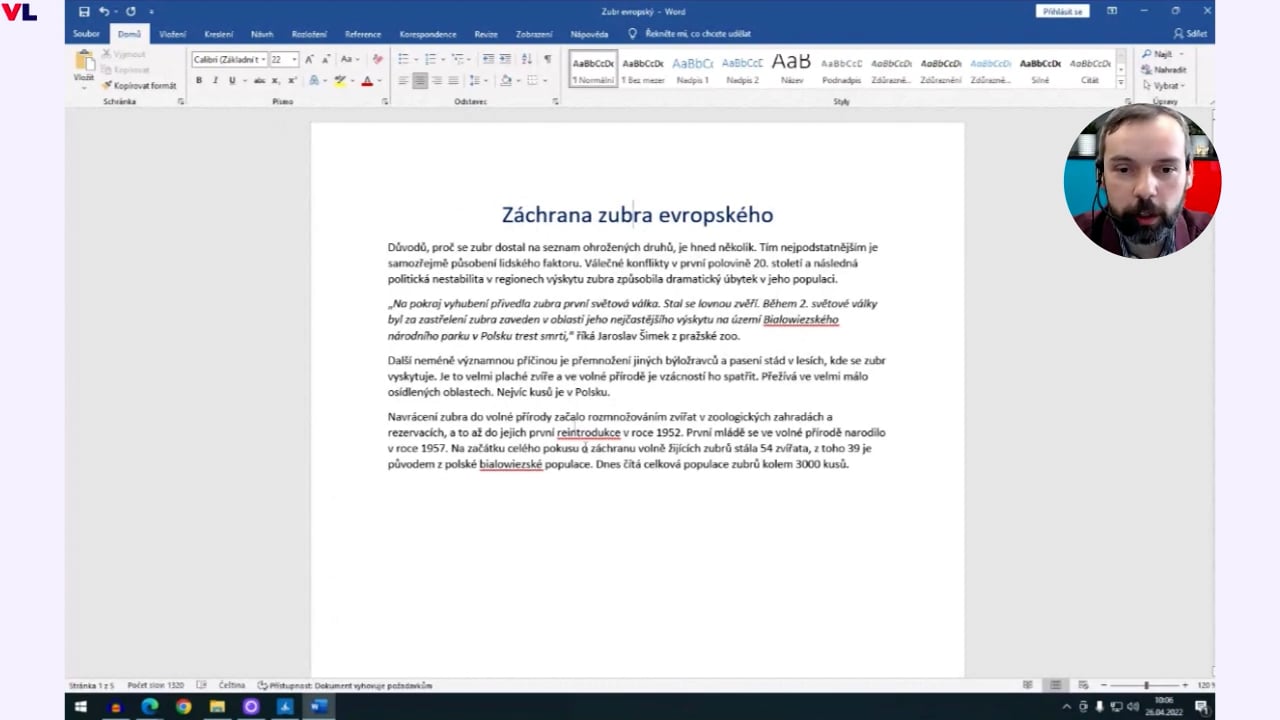Screen dimensions: 1280x720
Task: Click the zoom slider in the status bar
Action: tap(1146, 685)
